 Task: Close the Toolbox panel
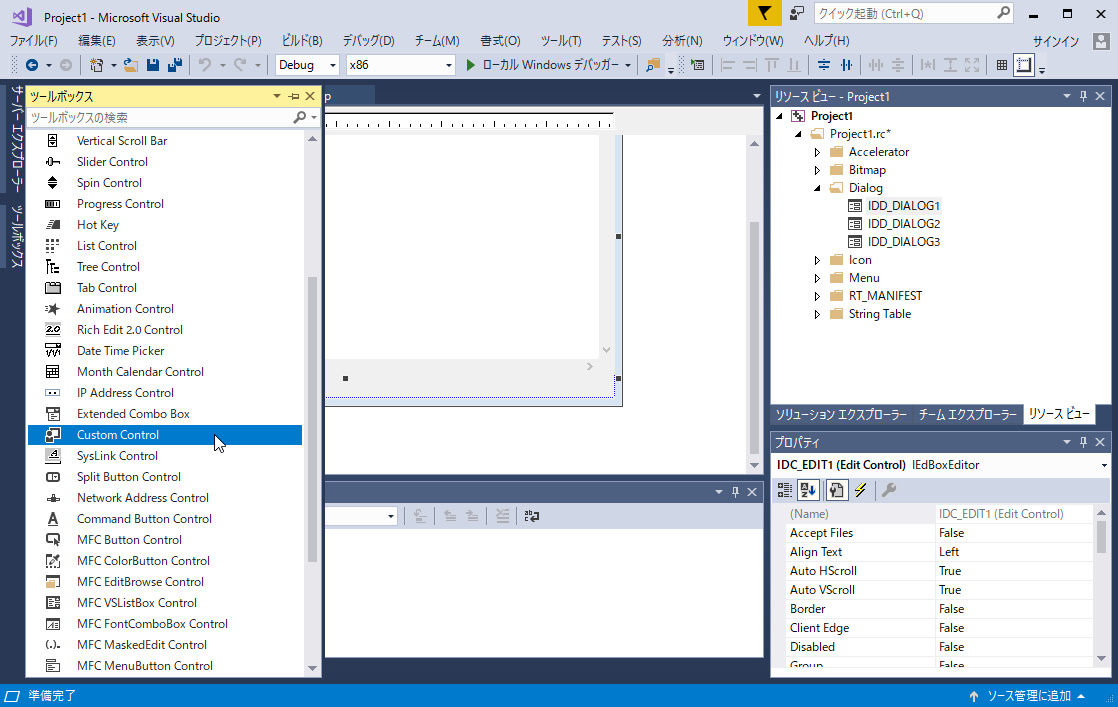pos(310,96)
